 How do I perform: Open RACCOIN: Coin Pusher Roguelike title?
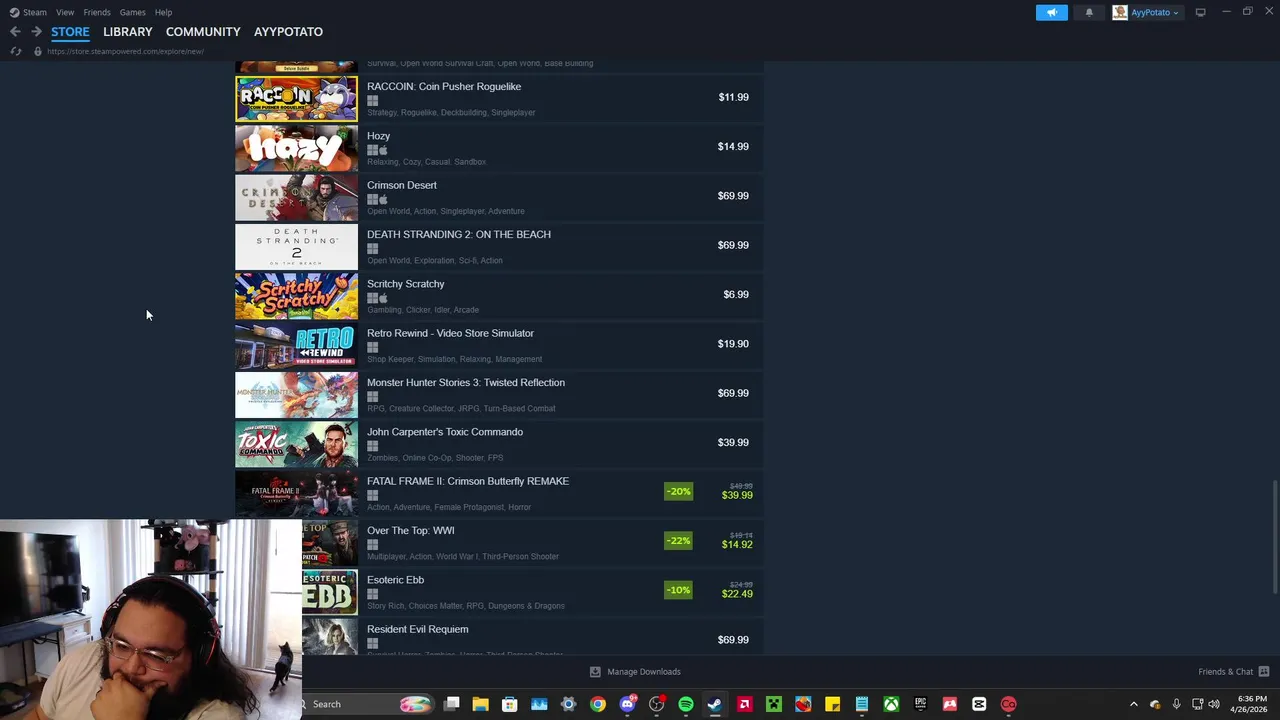pos(444,86)
